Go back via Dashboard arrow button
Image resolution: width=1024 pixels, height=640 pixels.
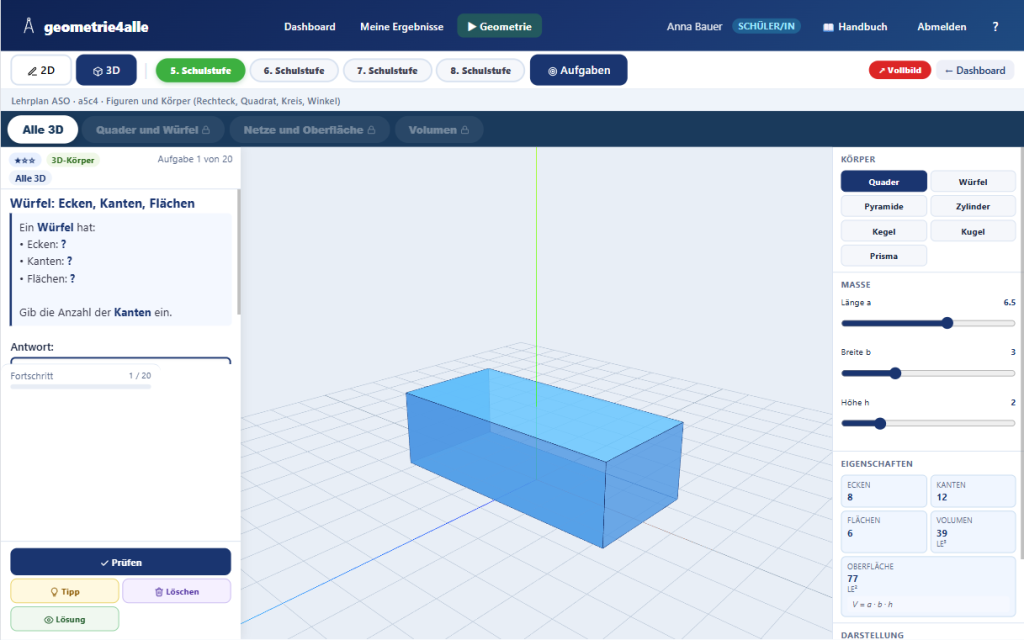coord(975,70)
